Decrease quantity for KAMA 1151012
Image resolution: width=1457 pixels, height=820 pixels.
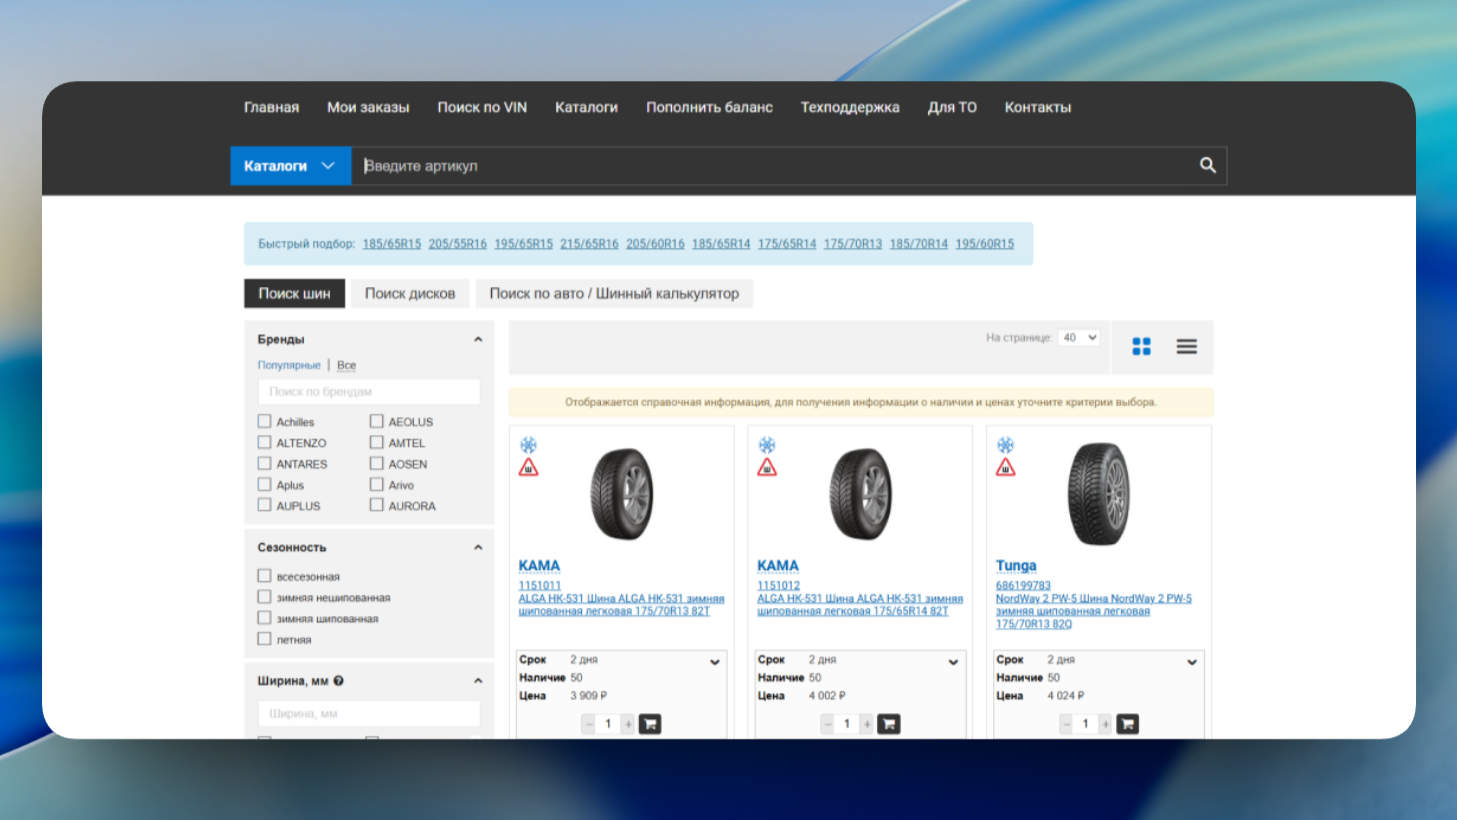pyautogui.click(x=827, y=724)
